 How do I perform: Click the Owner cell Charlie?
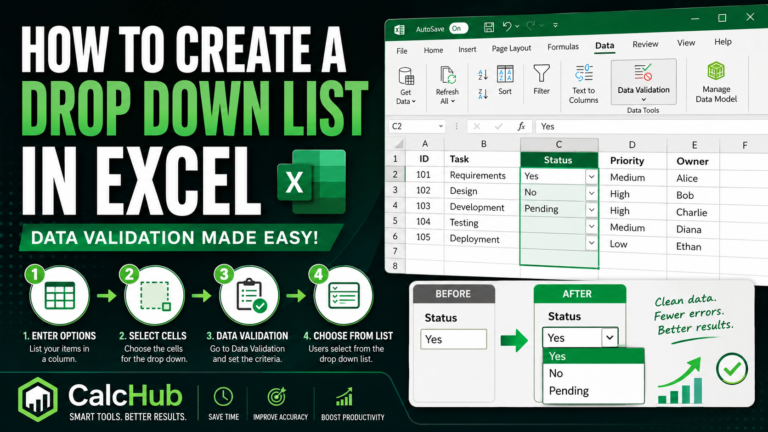tap(693, 212)
